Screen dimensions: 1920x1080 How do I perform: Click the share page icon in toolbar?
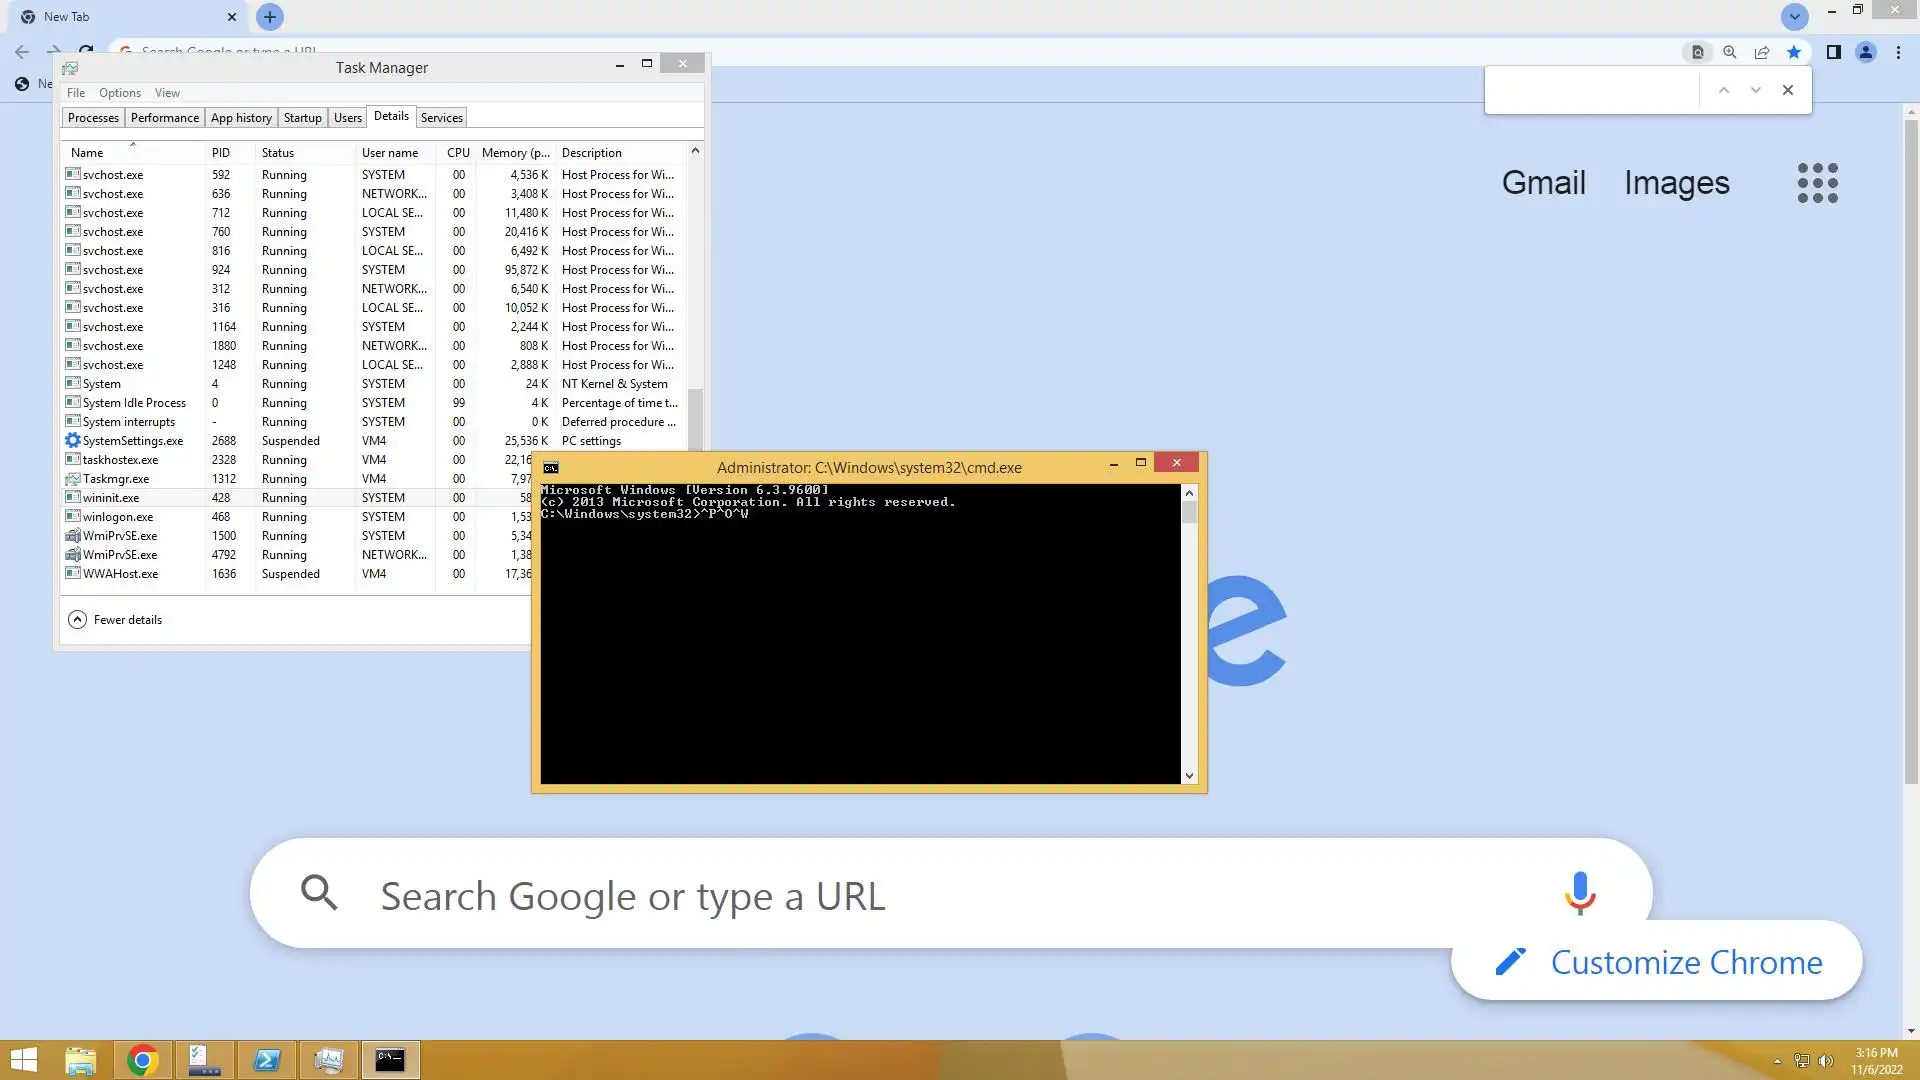[1761, 52]
